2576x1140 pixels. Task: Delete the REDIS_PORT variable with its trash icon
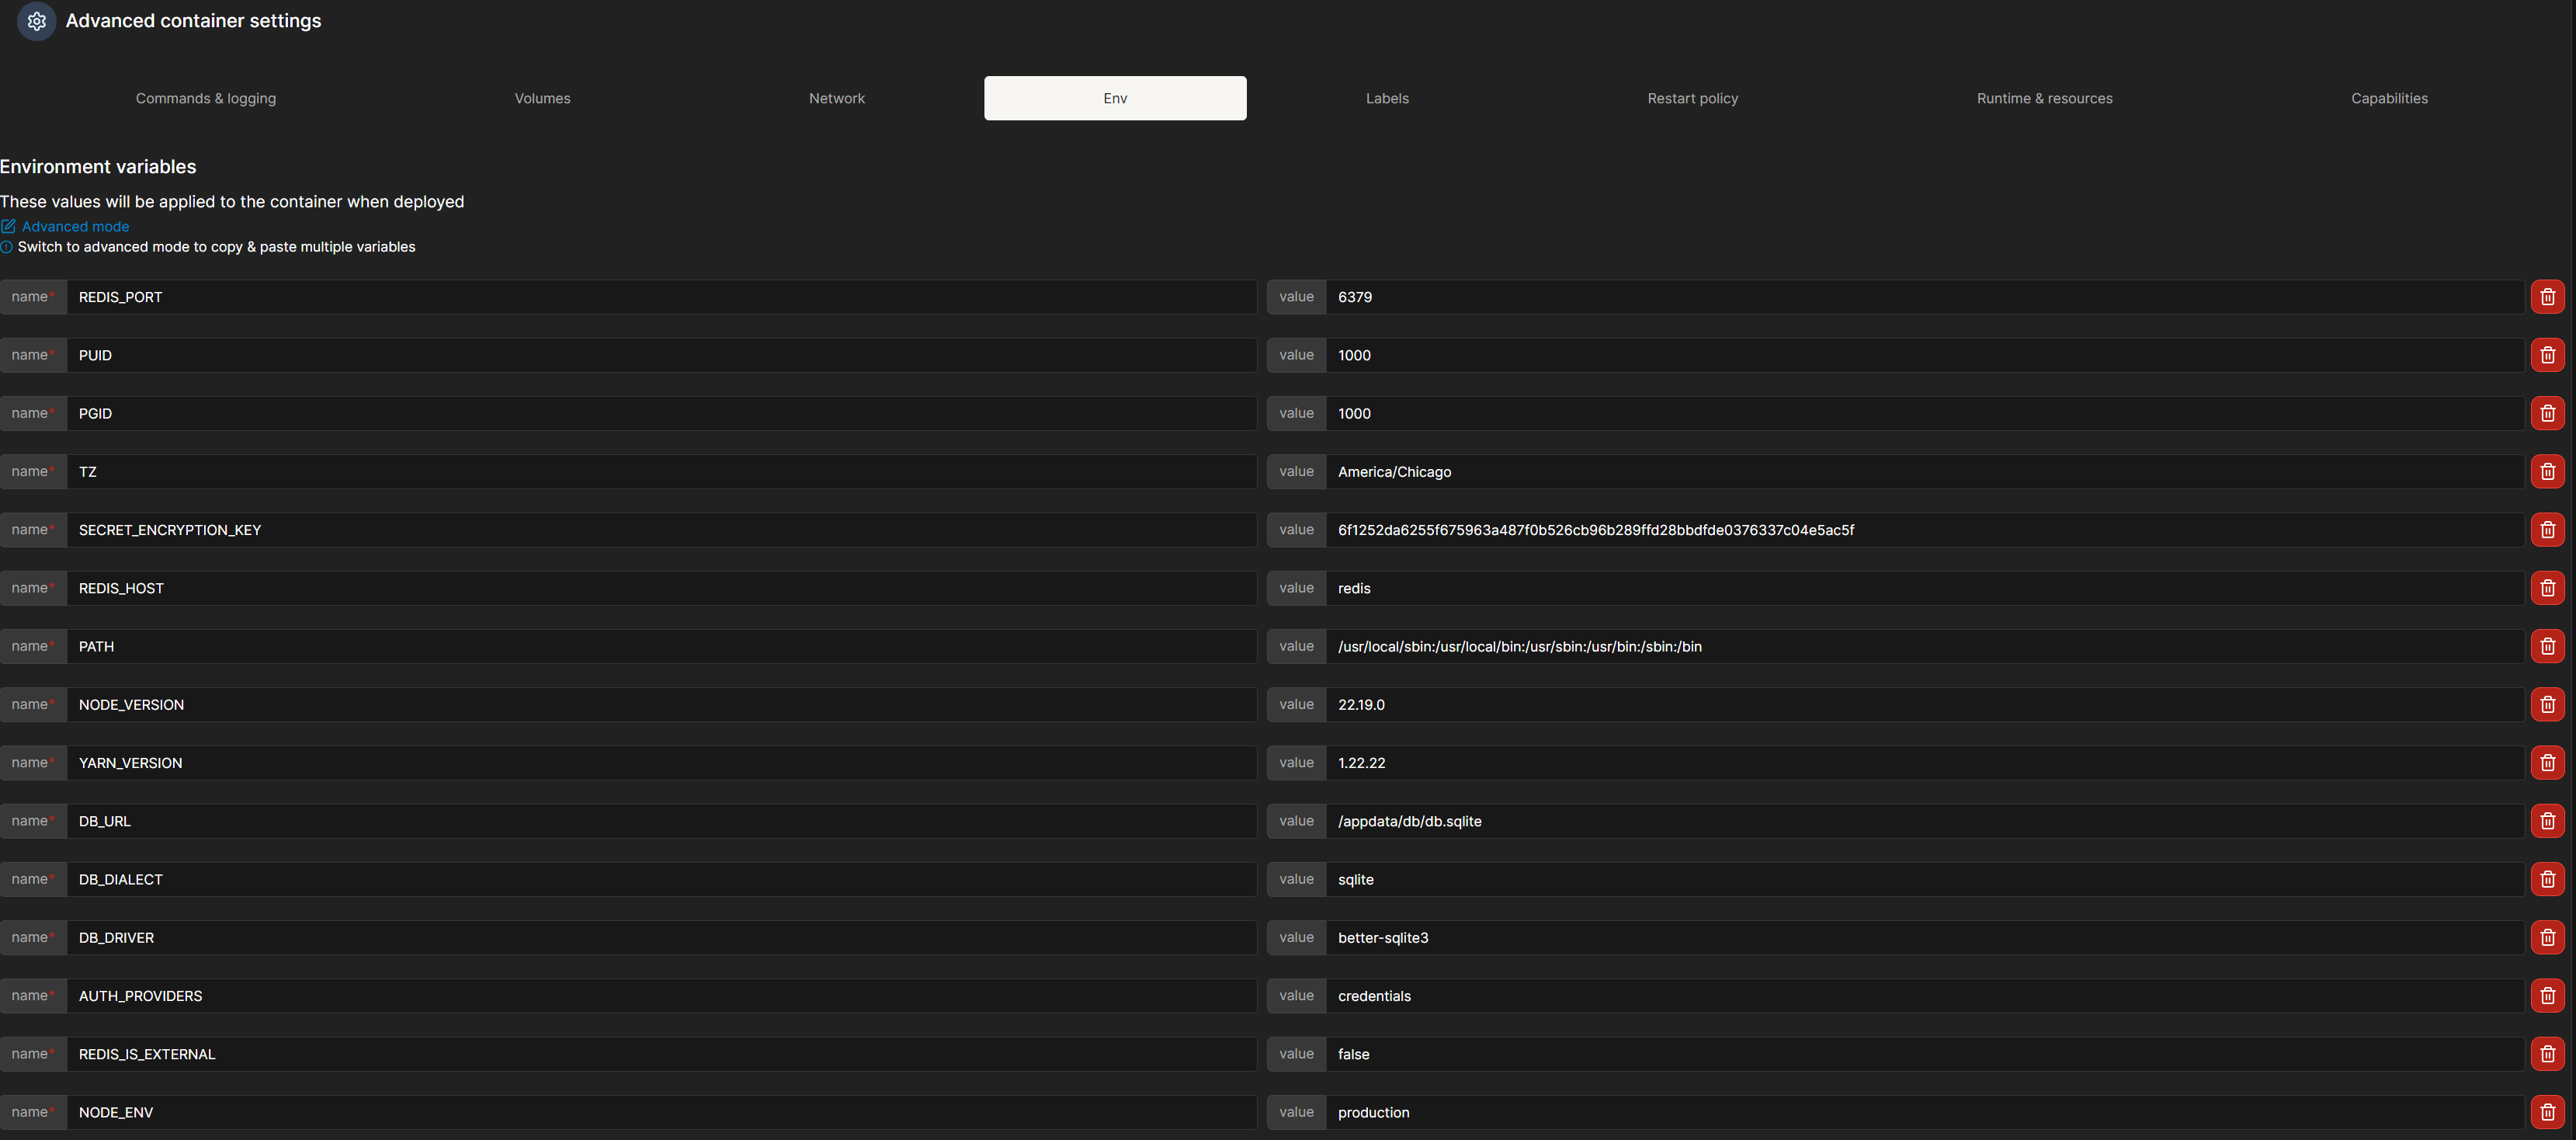[x=2547, y=297]
